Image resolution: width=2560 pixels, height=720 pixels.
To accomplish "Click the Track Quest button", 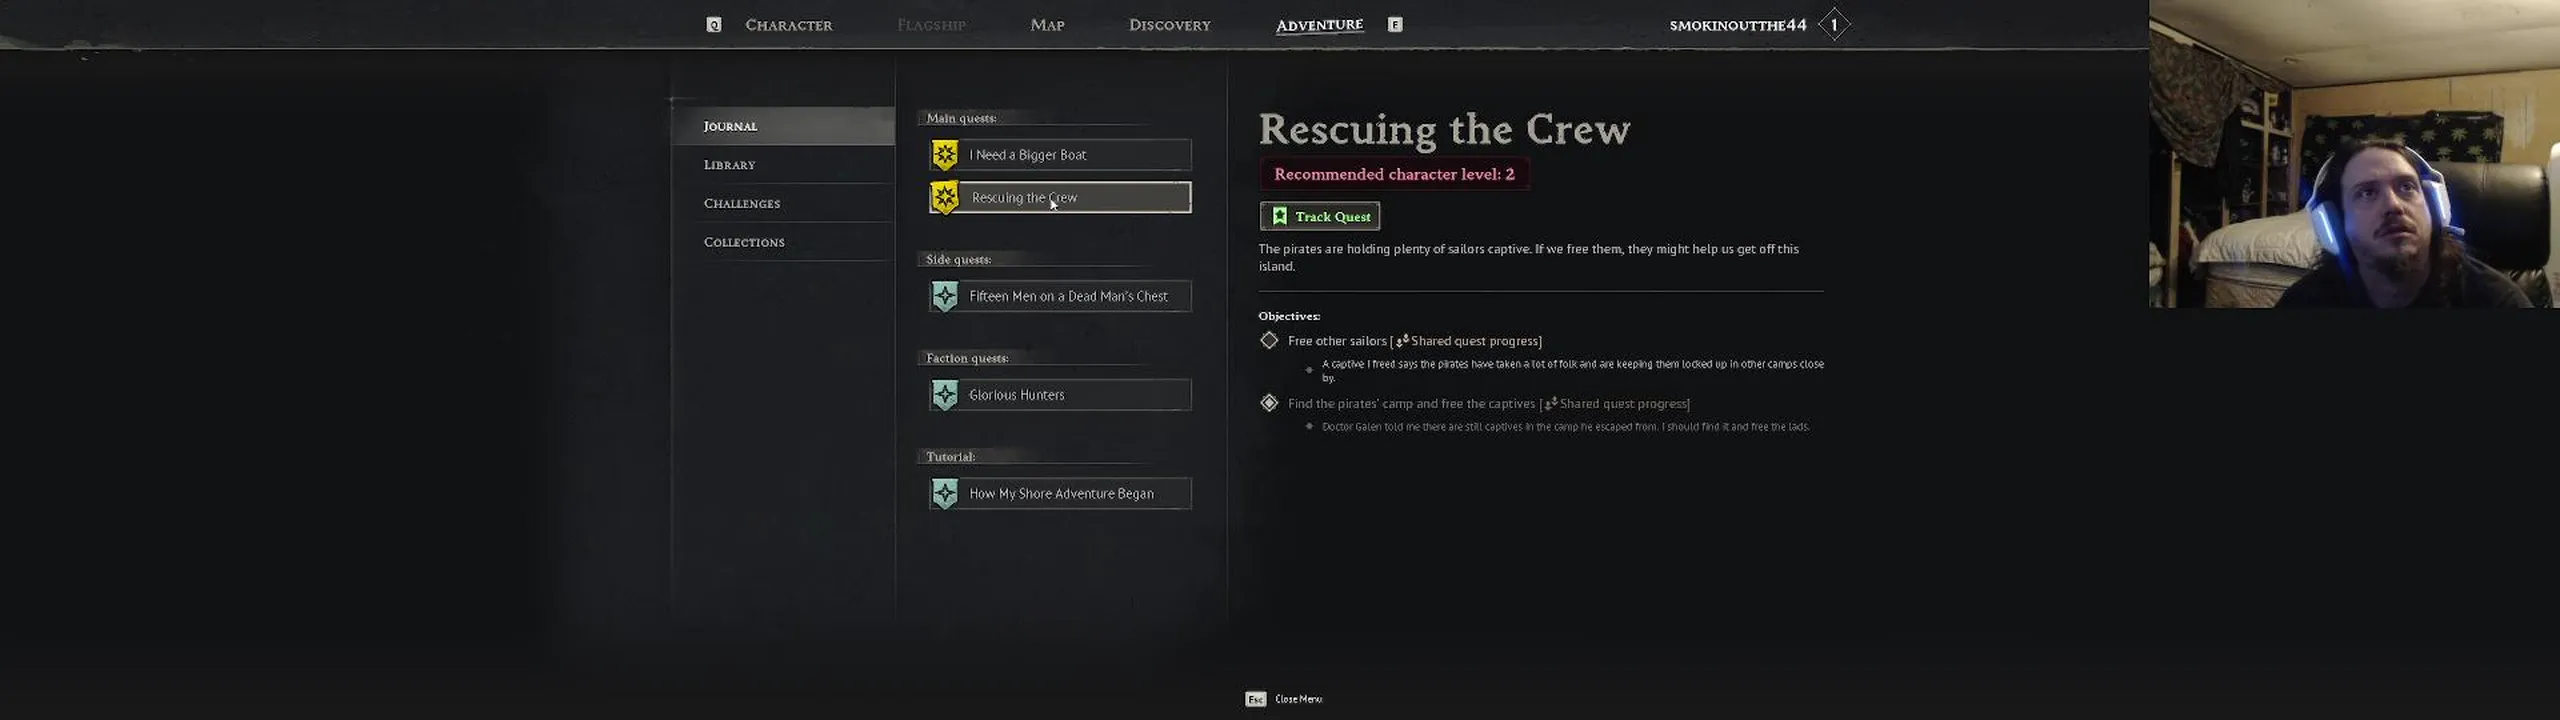I will pyautogui.click(x=1320, y=216).
